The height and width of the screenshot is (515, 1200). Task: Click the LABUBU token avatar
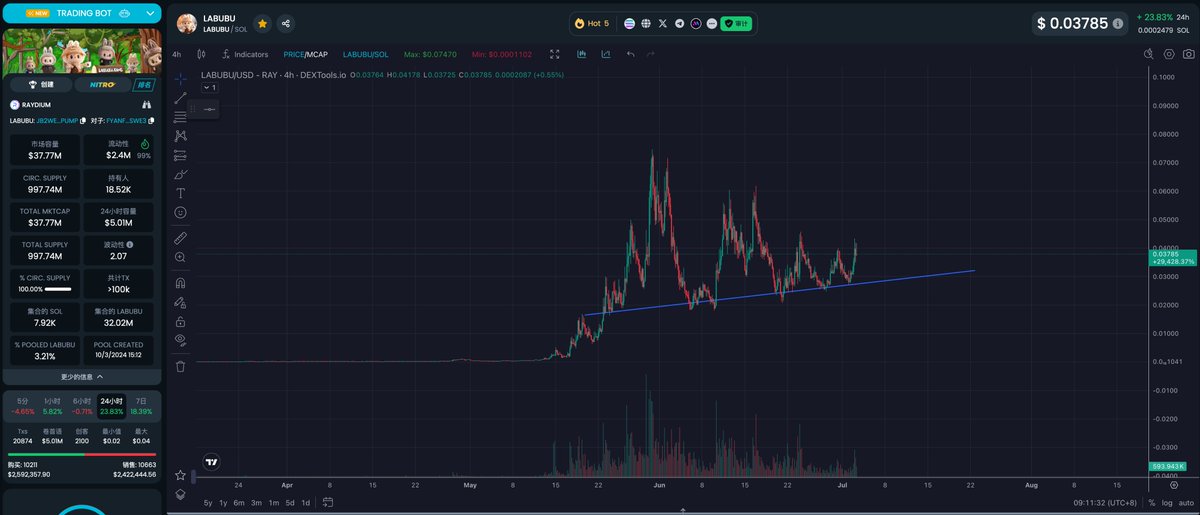coord(187,23)
